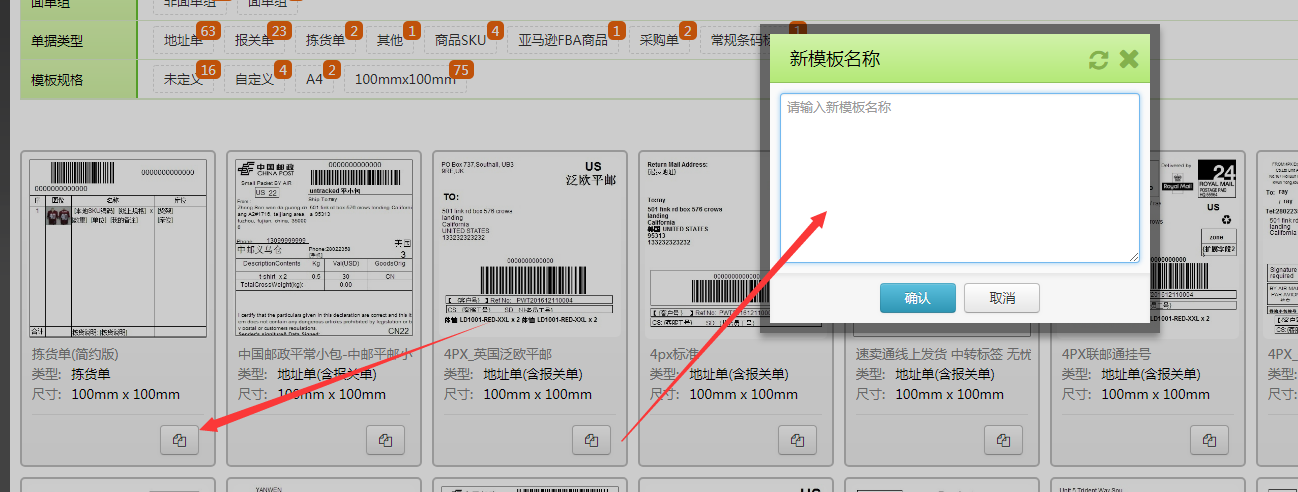
Task: Open China Post small packet thumbnail
Action: point(324,248)
